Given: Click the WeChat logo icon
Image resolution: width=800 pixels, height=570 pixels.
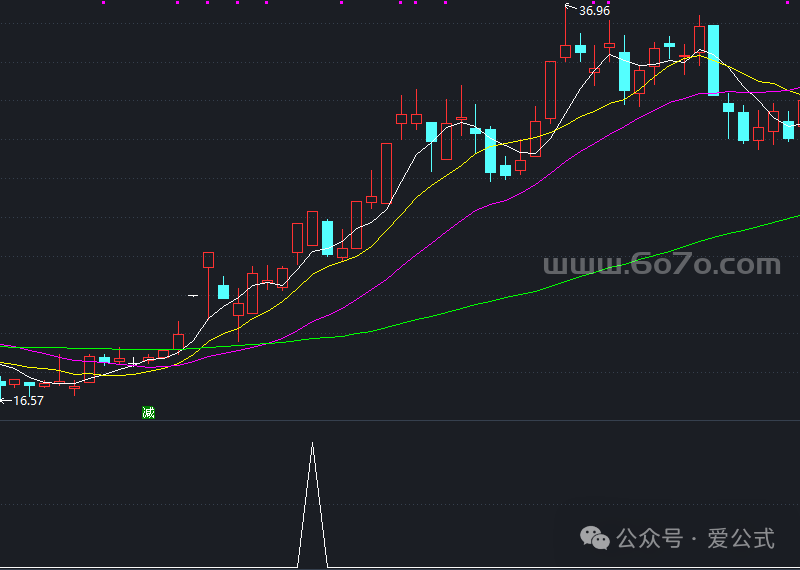Looking at the screenshot, I should (x=598, y=539).
